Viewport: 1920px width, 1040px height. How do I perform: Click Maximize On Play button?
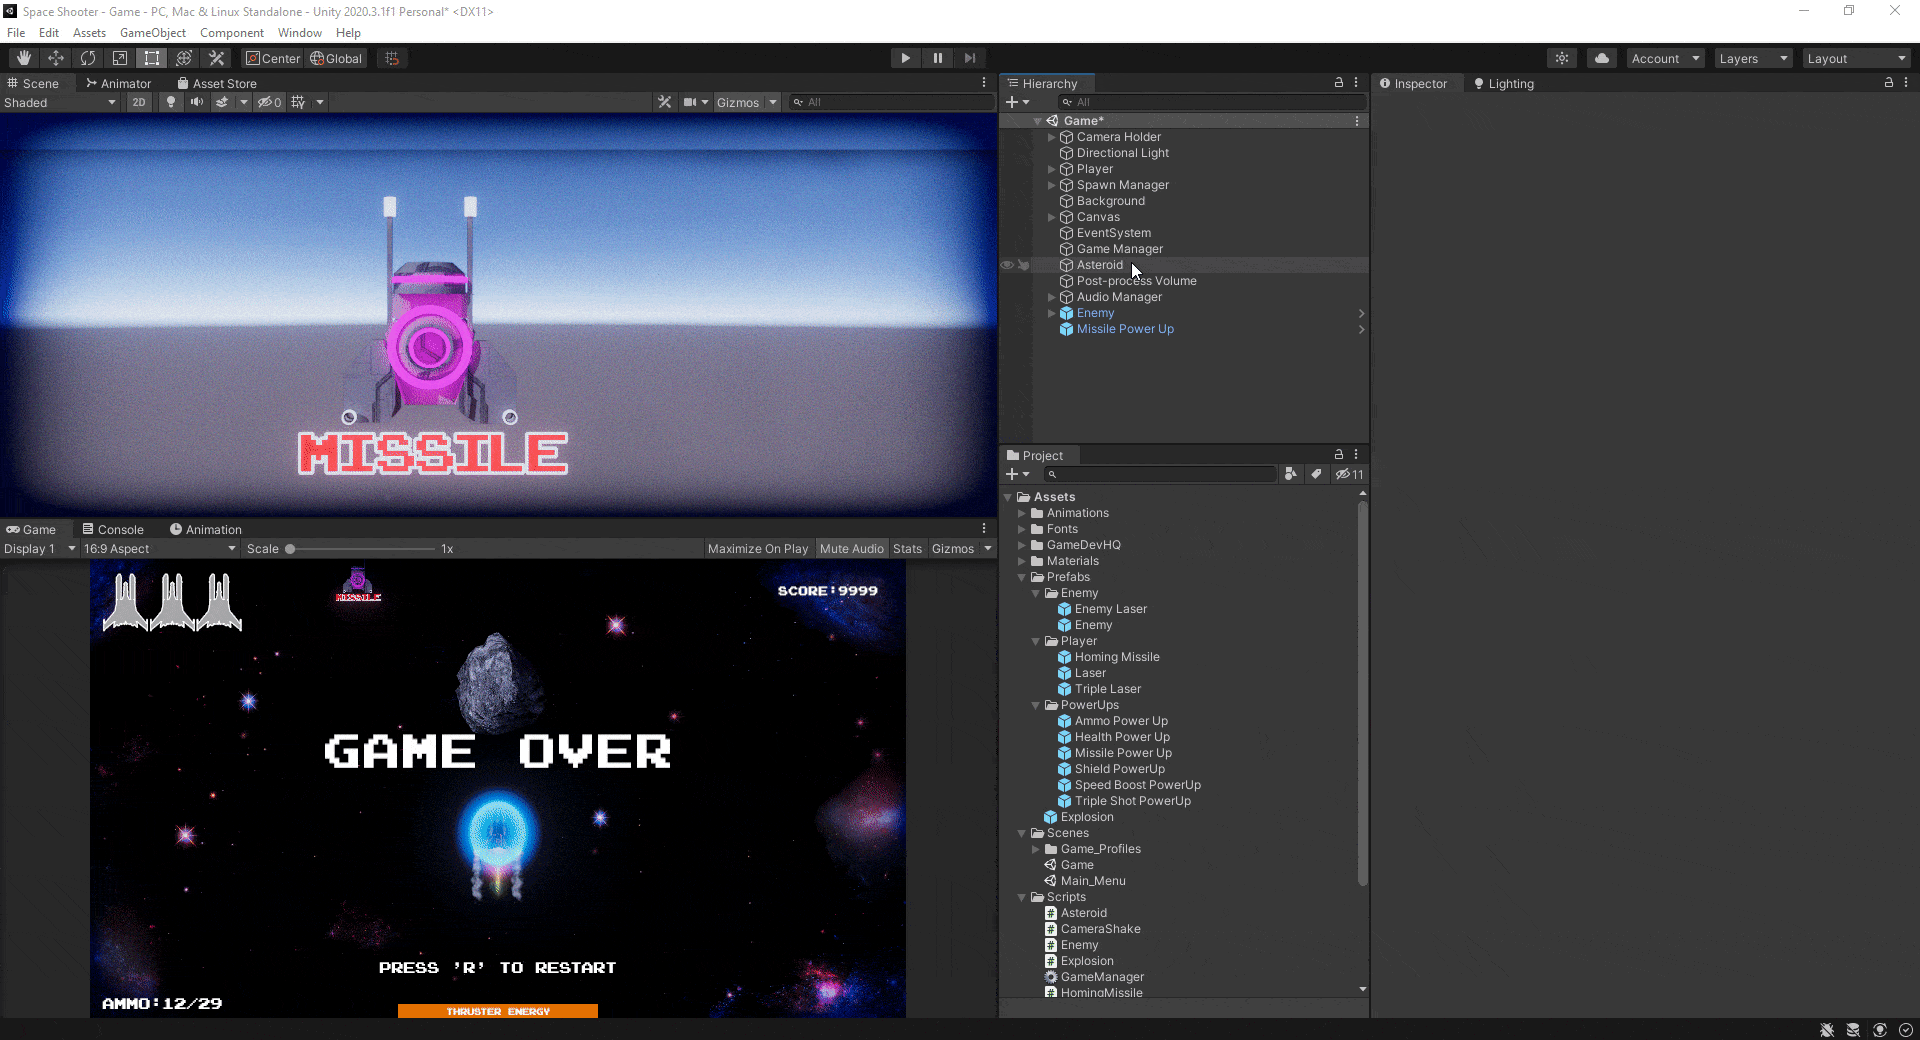(758, 548)
